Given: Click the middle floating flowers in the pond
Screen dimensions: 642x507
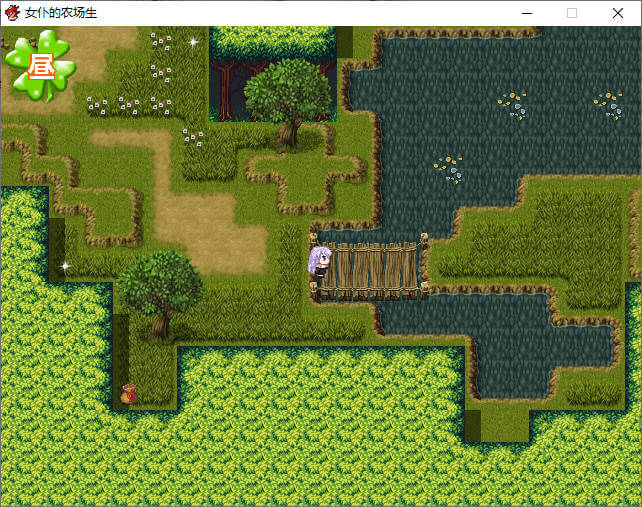Looking at the screenshot, I should [513, 104].
